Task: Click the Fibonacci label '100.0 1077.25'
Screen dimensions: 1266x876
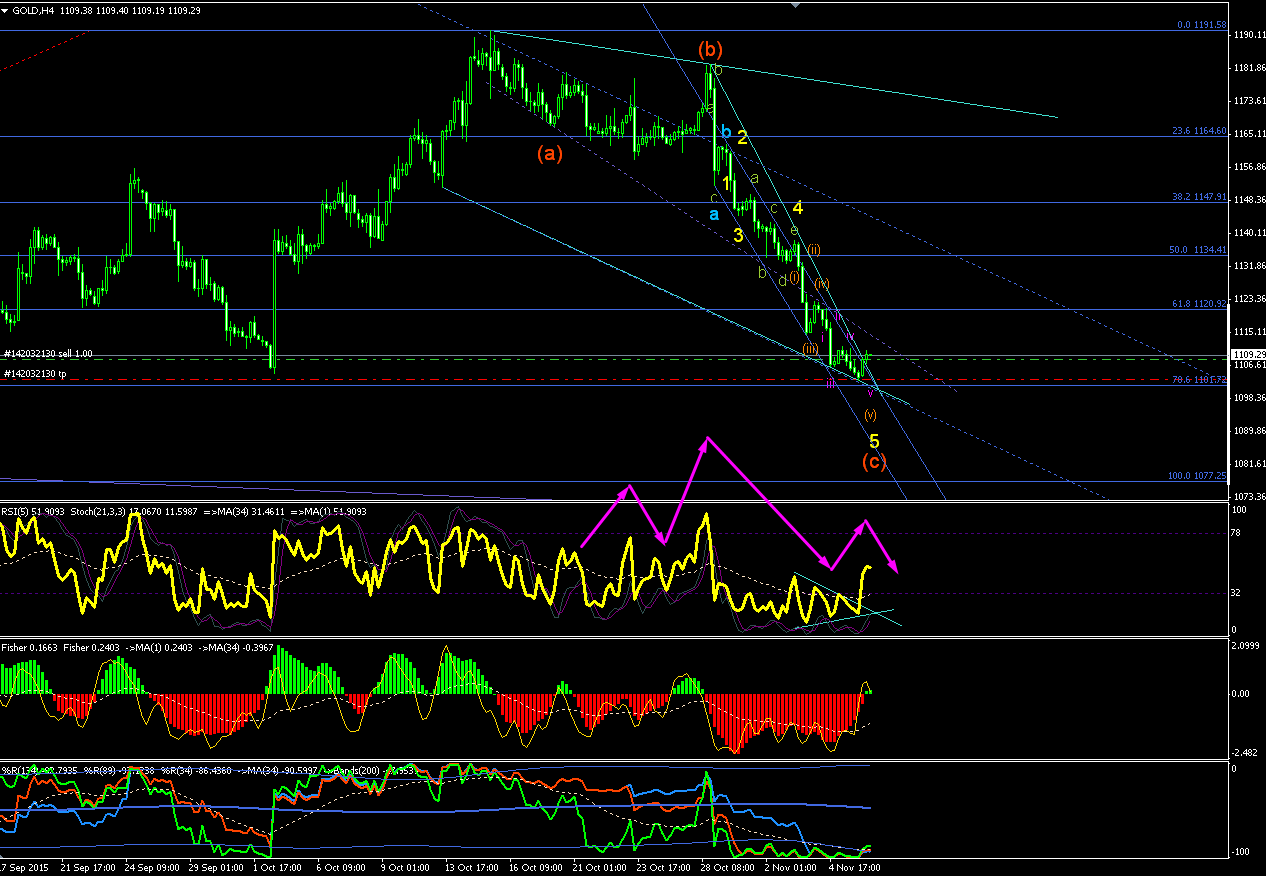Action: click(x=1197, y=476)
